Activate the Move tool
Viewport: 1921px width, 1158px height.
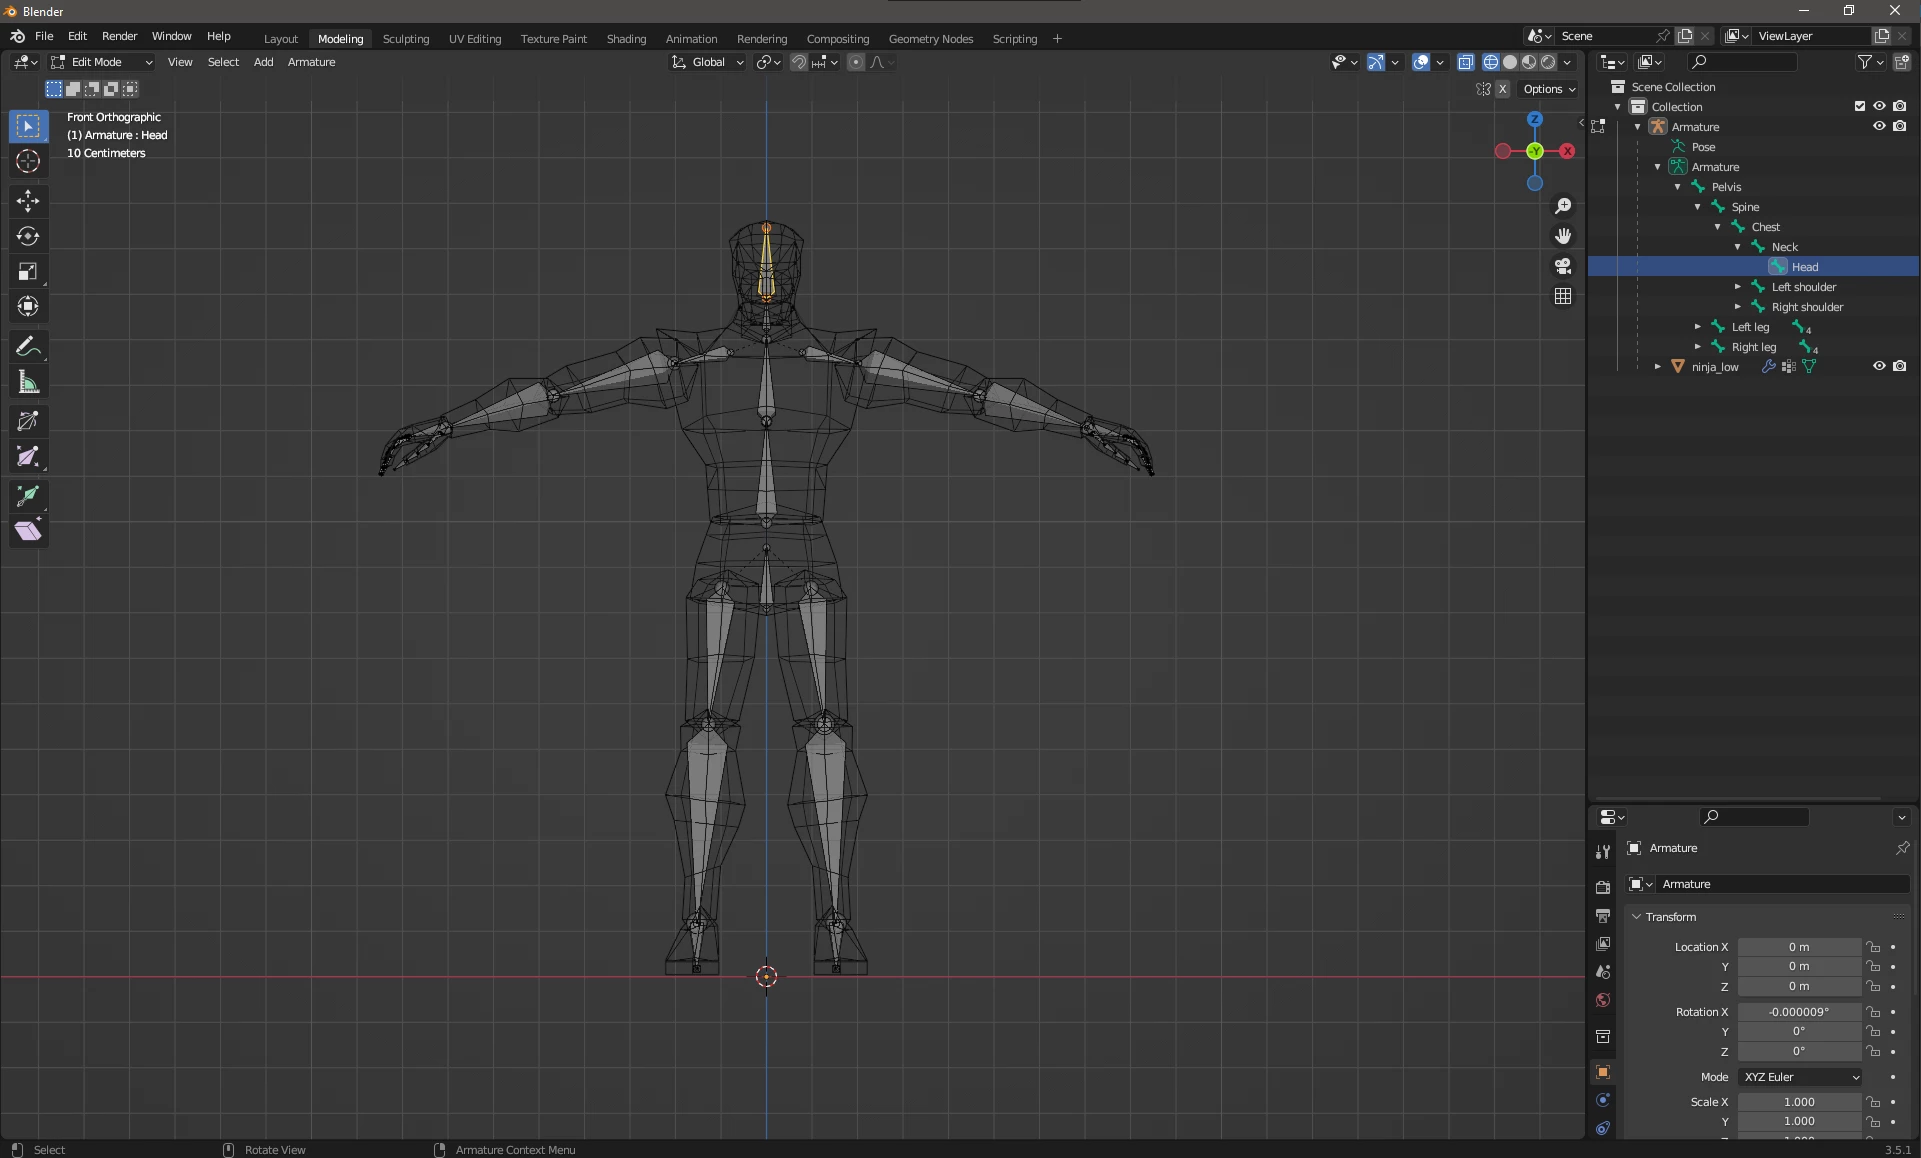pyautogui.click(x=28, y=201)
